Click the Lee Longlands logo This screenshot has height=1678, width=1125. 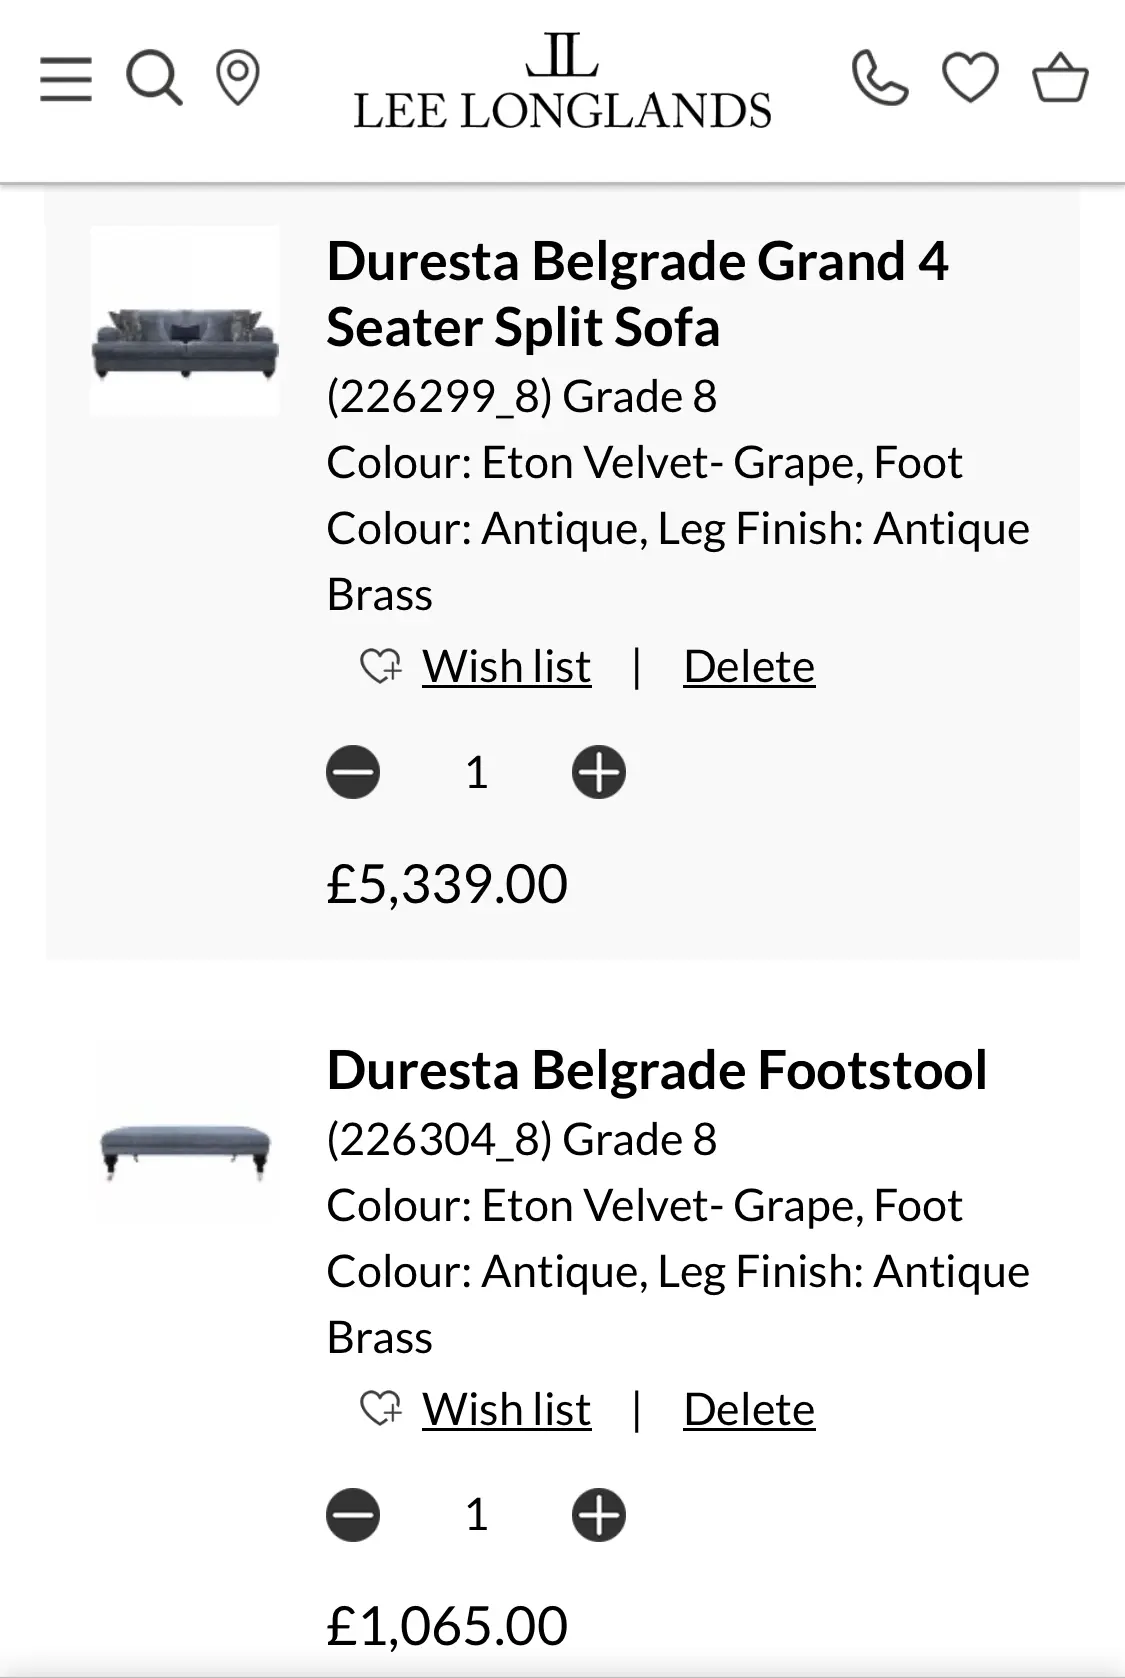click(x=562, y=84)
